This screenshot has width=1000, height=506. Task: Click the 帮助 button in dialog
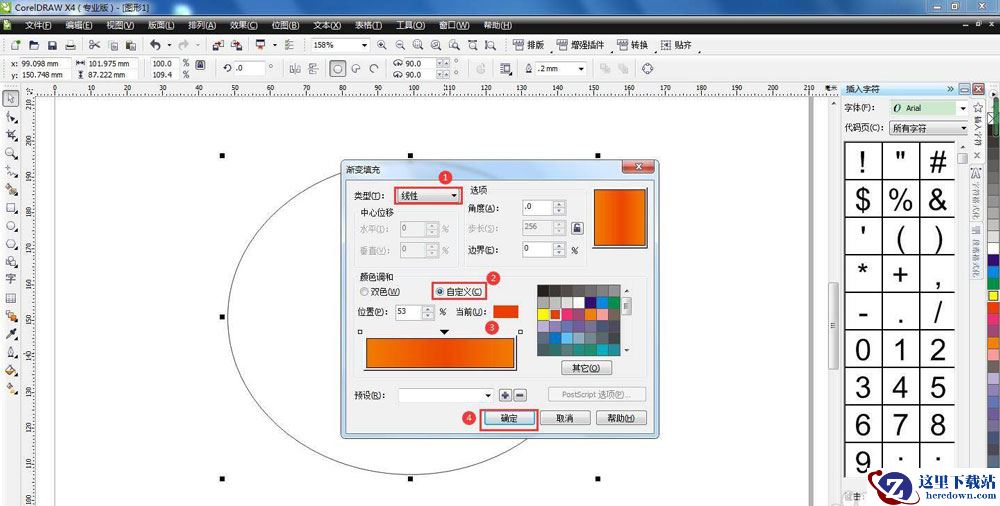(621, 418)
